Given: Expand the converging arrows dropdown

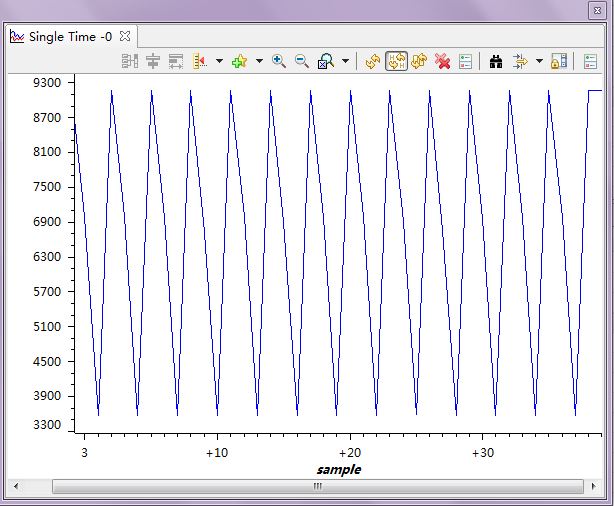Looking at the screenshot, I should pyautogui.click(x=539, y=61).
